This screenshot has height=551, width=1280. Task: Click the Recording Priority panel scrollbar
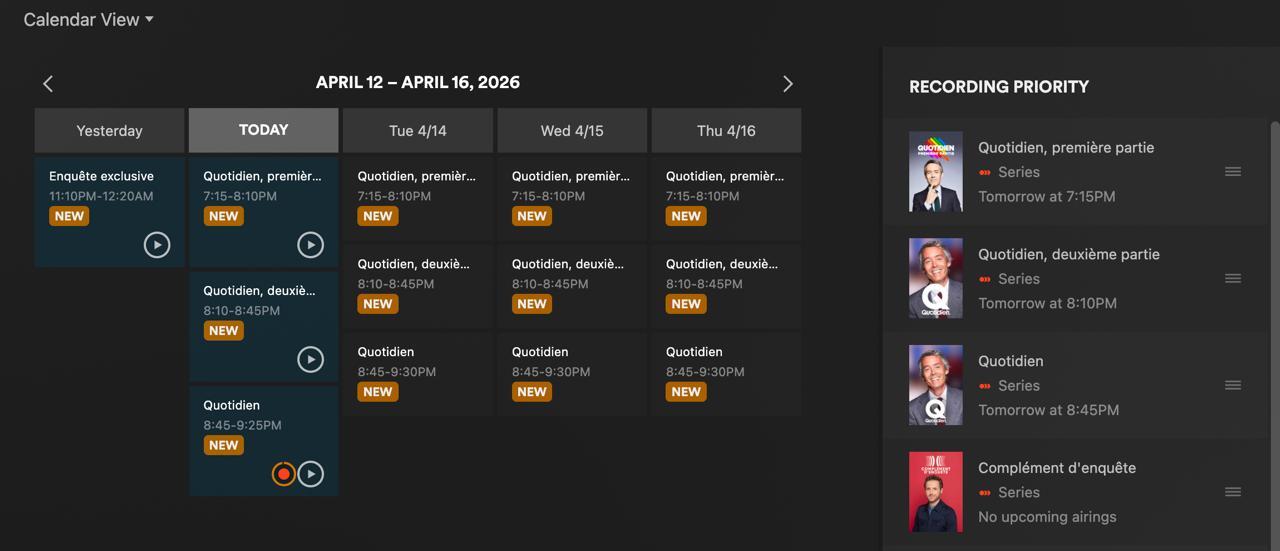(x=1274, y=300)
